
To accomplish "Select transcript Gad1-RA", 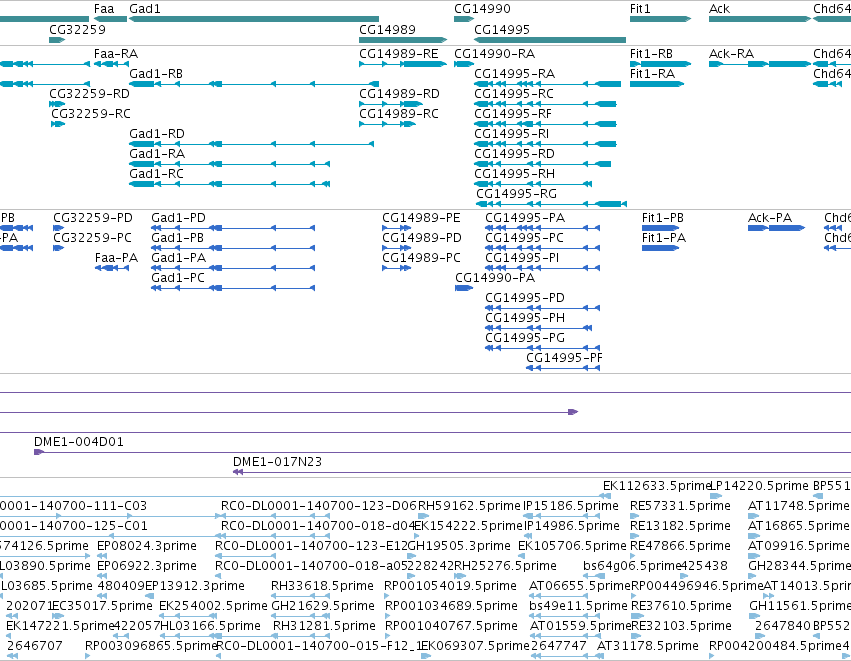I will coord(157,154).
